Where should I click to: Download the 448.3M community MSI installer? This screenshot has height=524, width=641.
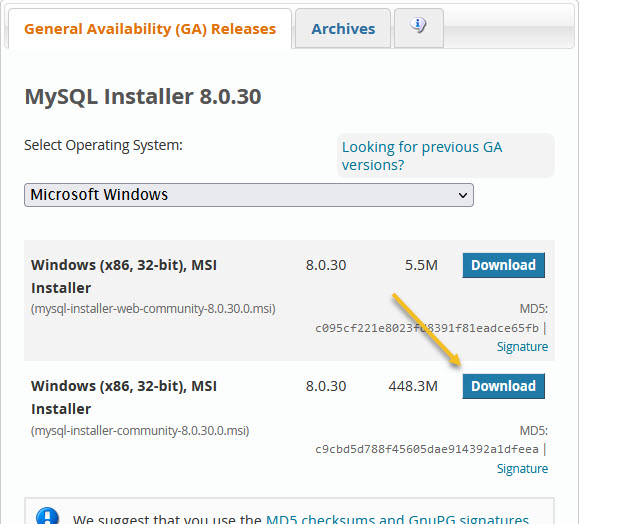point(503,386)
